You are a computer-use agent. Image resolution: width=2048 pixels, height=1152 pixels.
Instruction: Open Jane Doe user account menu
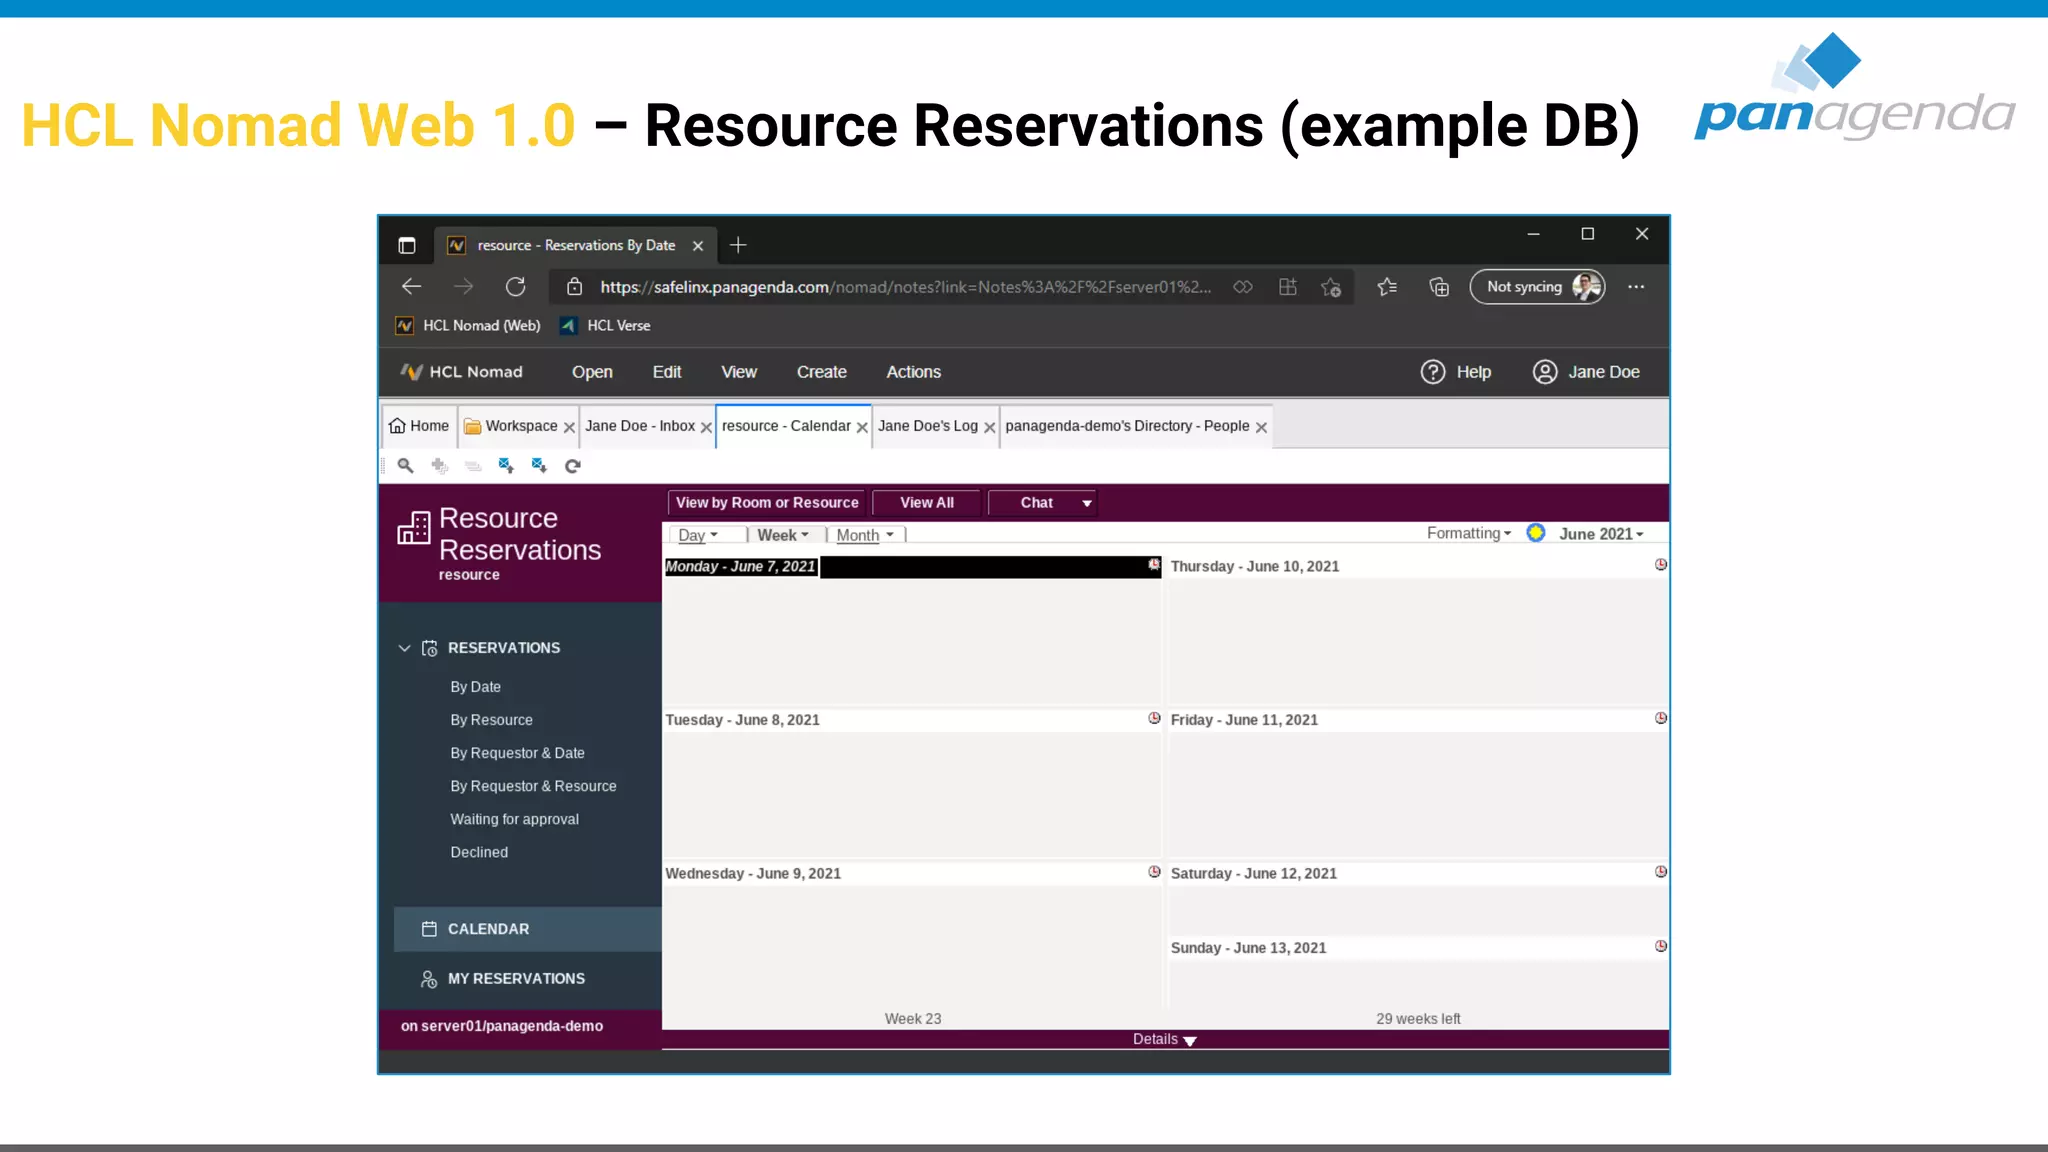click(x=1586, y=372)
